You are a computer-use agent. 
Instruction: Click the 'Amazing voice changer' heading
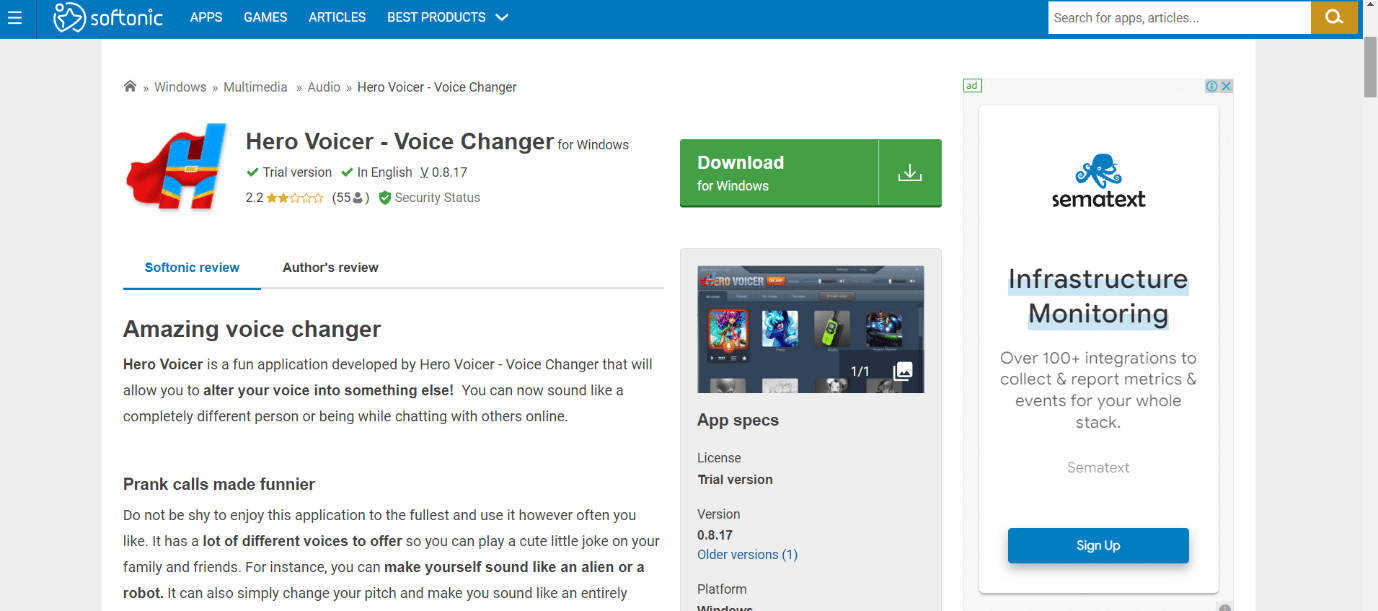(252, 329)
